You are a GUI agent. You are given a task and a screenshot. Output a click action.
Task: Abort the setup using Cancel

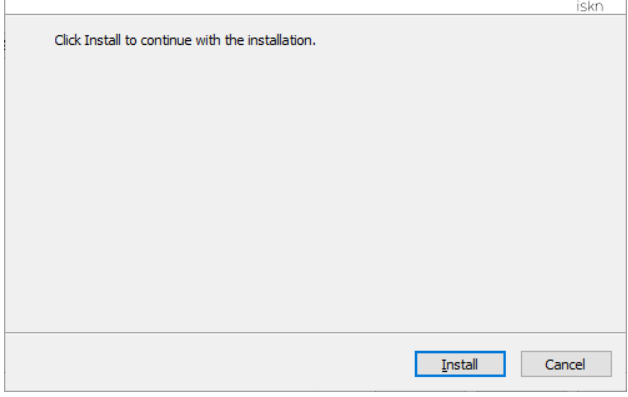click(566, 364)
